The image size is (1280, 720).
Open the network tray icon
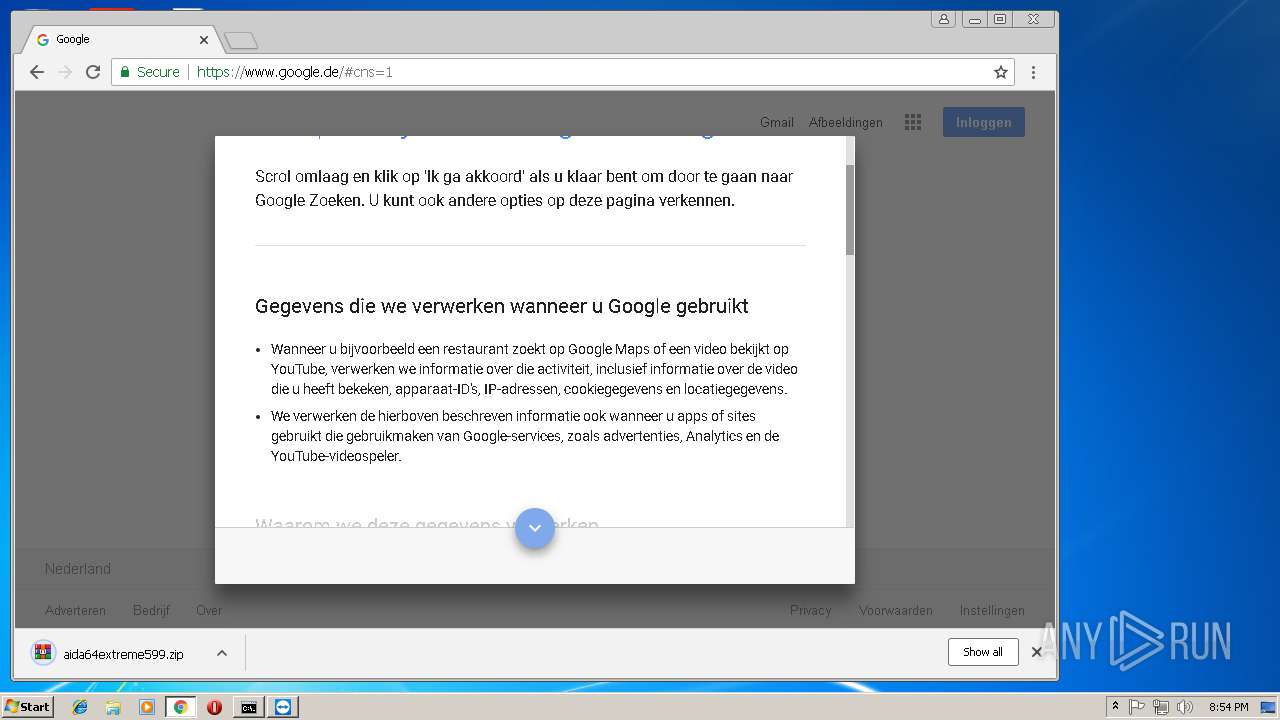(x=1161, y=707)
